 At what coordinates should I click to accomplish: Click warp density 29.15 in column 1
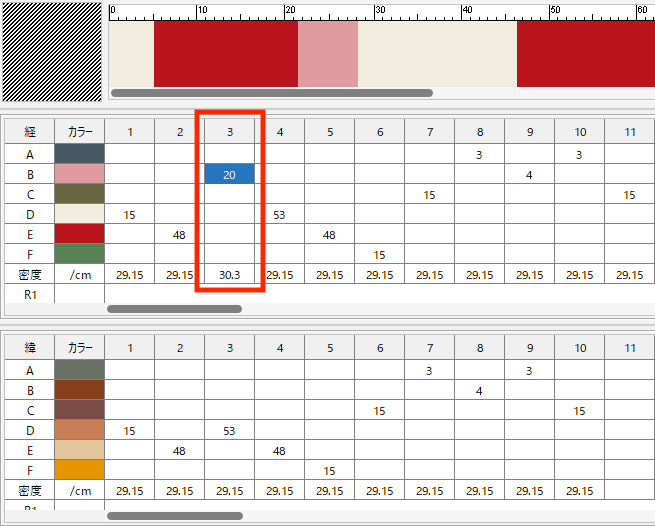[129, 274]
